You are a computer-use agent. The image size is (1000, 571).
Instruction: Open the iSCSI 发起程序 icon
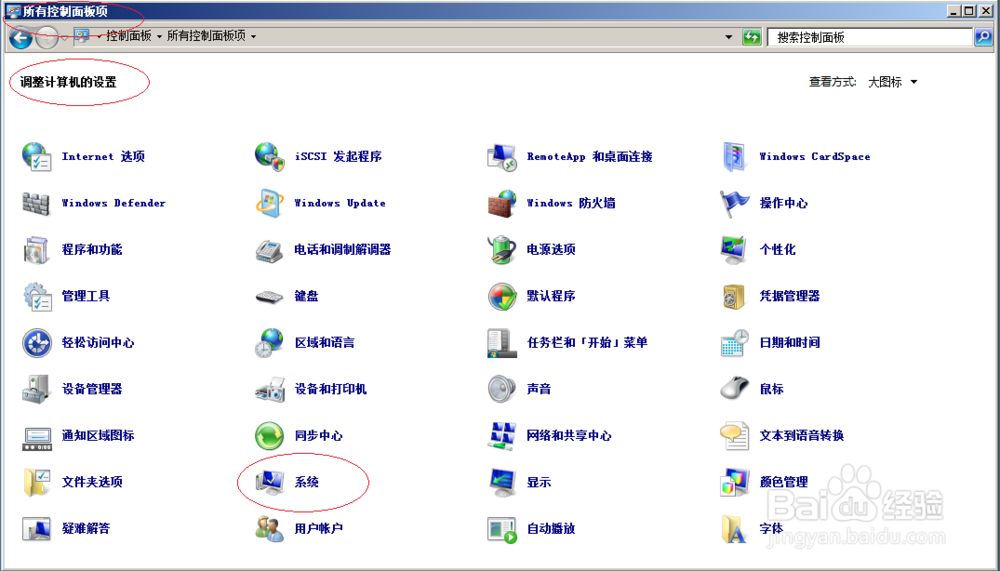pos(269,156)
